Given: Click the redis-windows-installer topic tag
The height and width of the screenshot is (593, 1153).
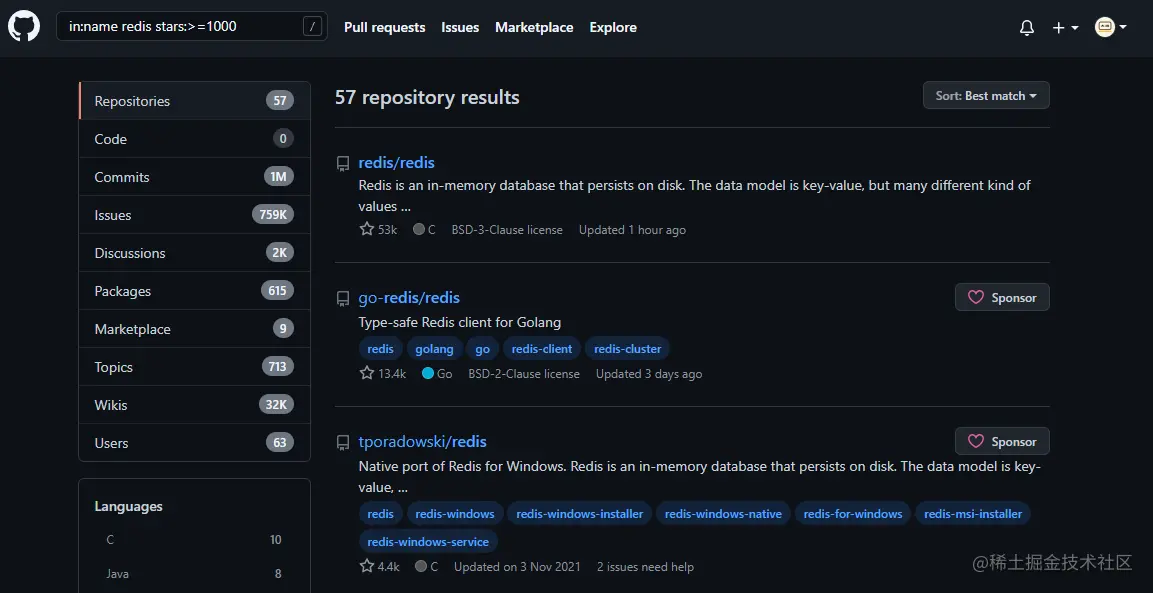Looking at the screenshot, I should 579,514.
